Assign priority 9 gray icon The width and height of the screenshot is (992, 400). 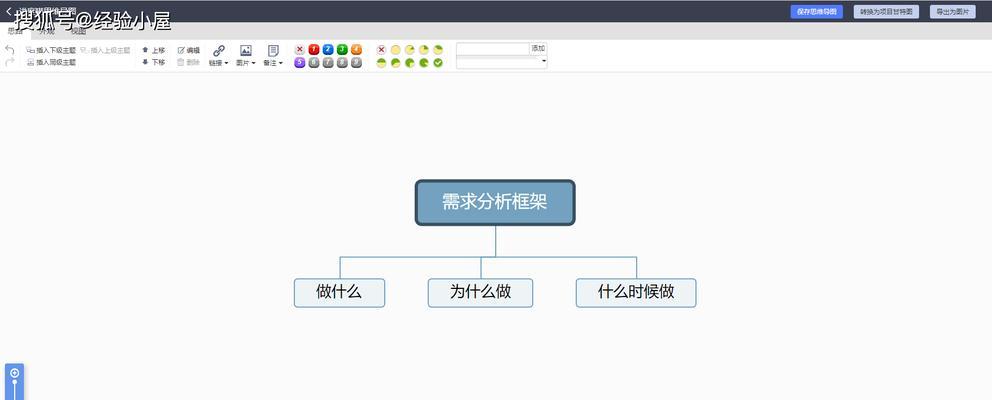[x=356, y=63]
